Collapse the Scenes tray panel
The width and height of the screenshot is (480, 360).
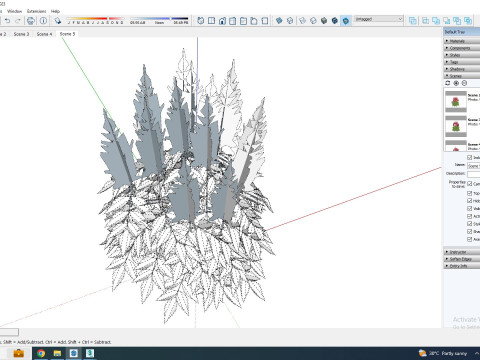pos(462,76)
